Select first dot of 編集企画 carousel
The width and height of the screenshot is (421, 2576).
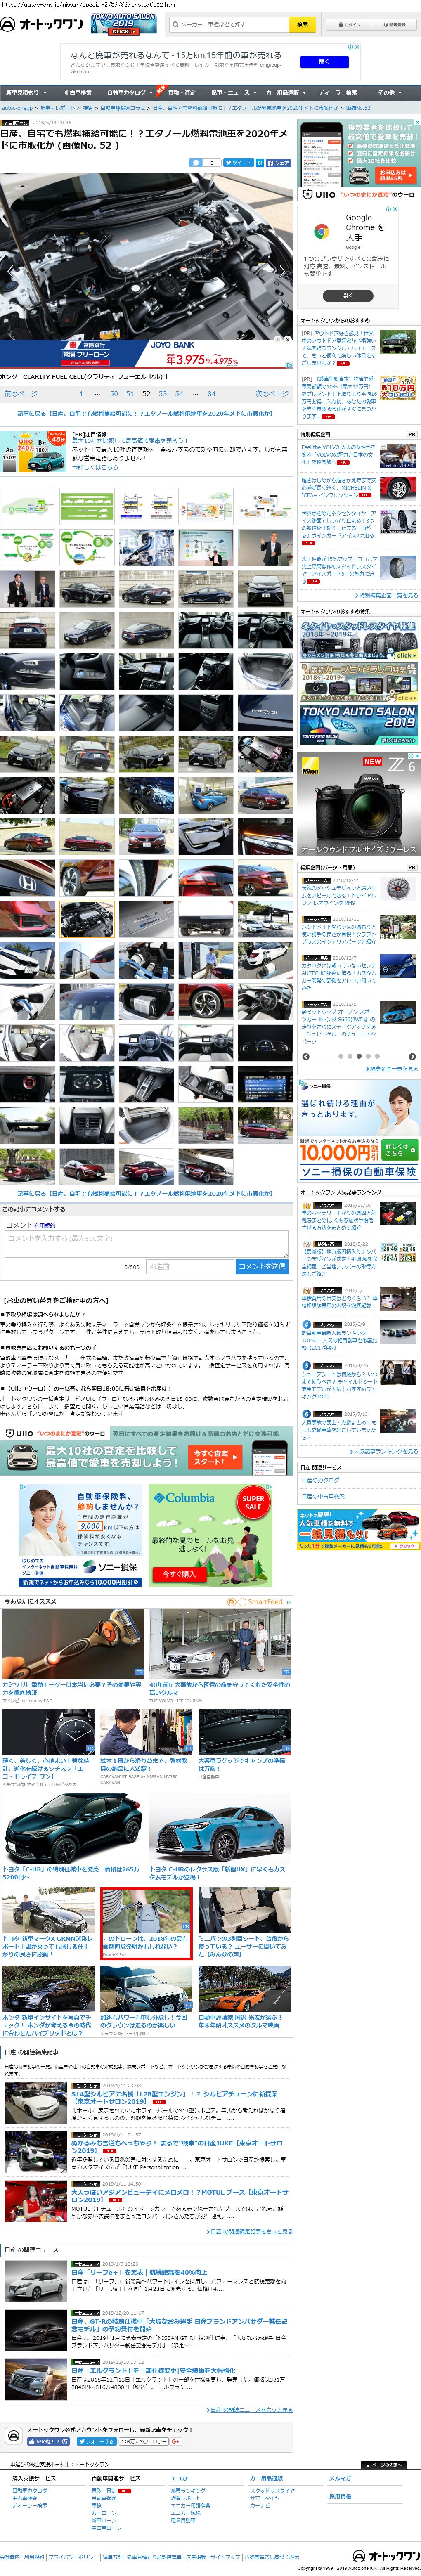340,1056
